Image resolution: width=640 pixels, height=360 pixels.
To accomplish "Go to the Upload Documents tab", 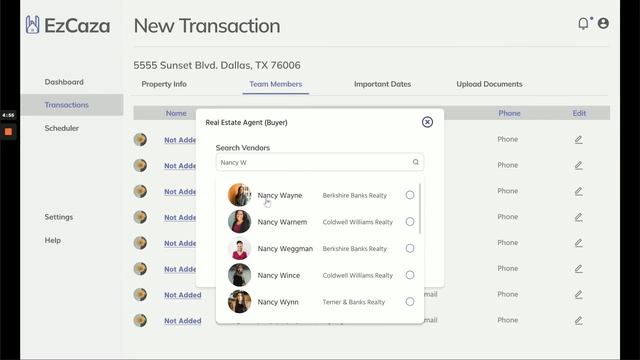I will point(489,84).
